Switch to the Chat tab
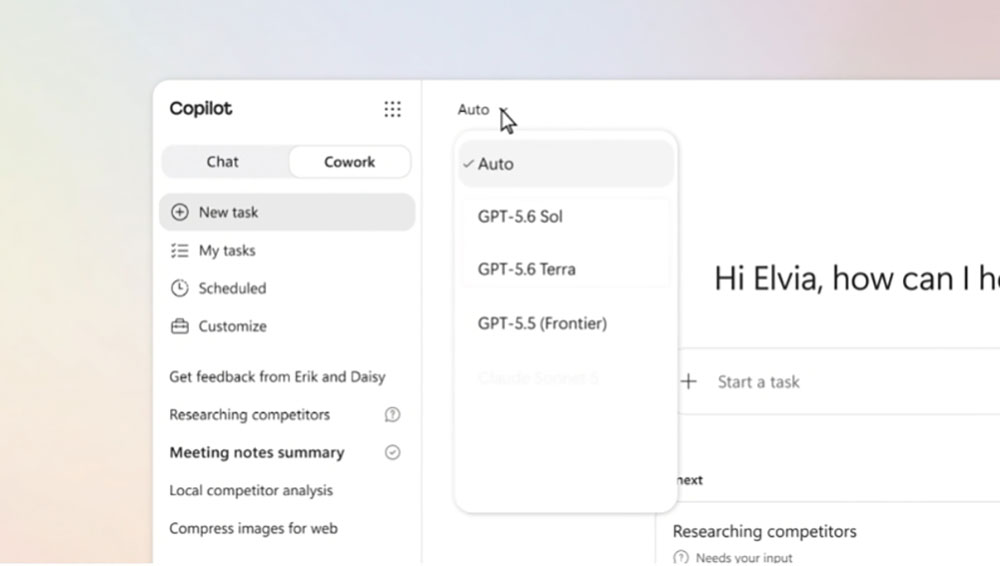The image size is (1000, 566). click(223, 162)
